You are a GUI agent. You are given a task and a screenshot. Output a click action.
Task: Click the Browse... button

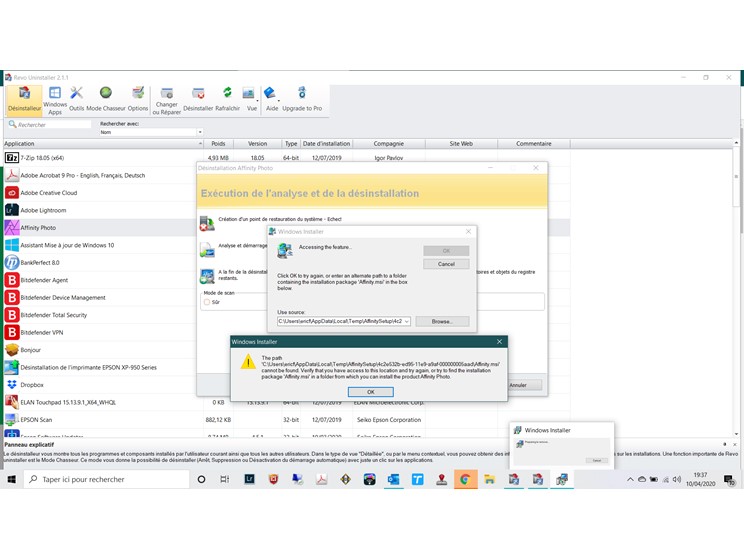[442, 321]
